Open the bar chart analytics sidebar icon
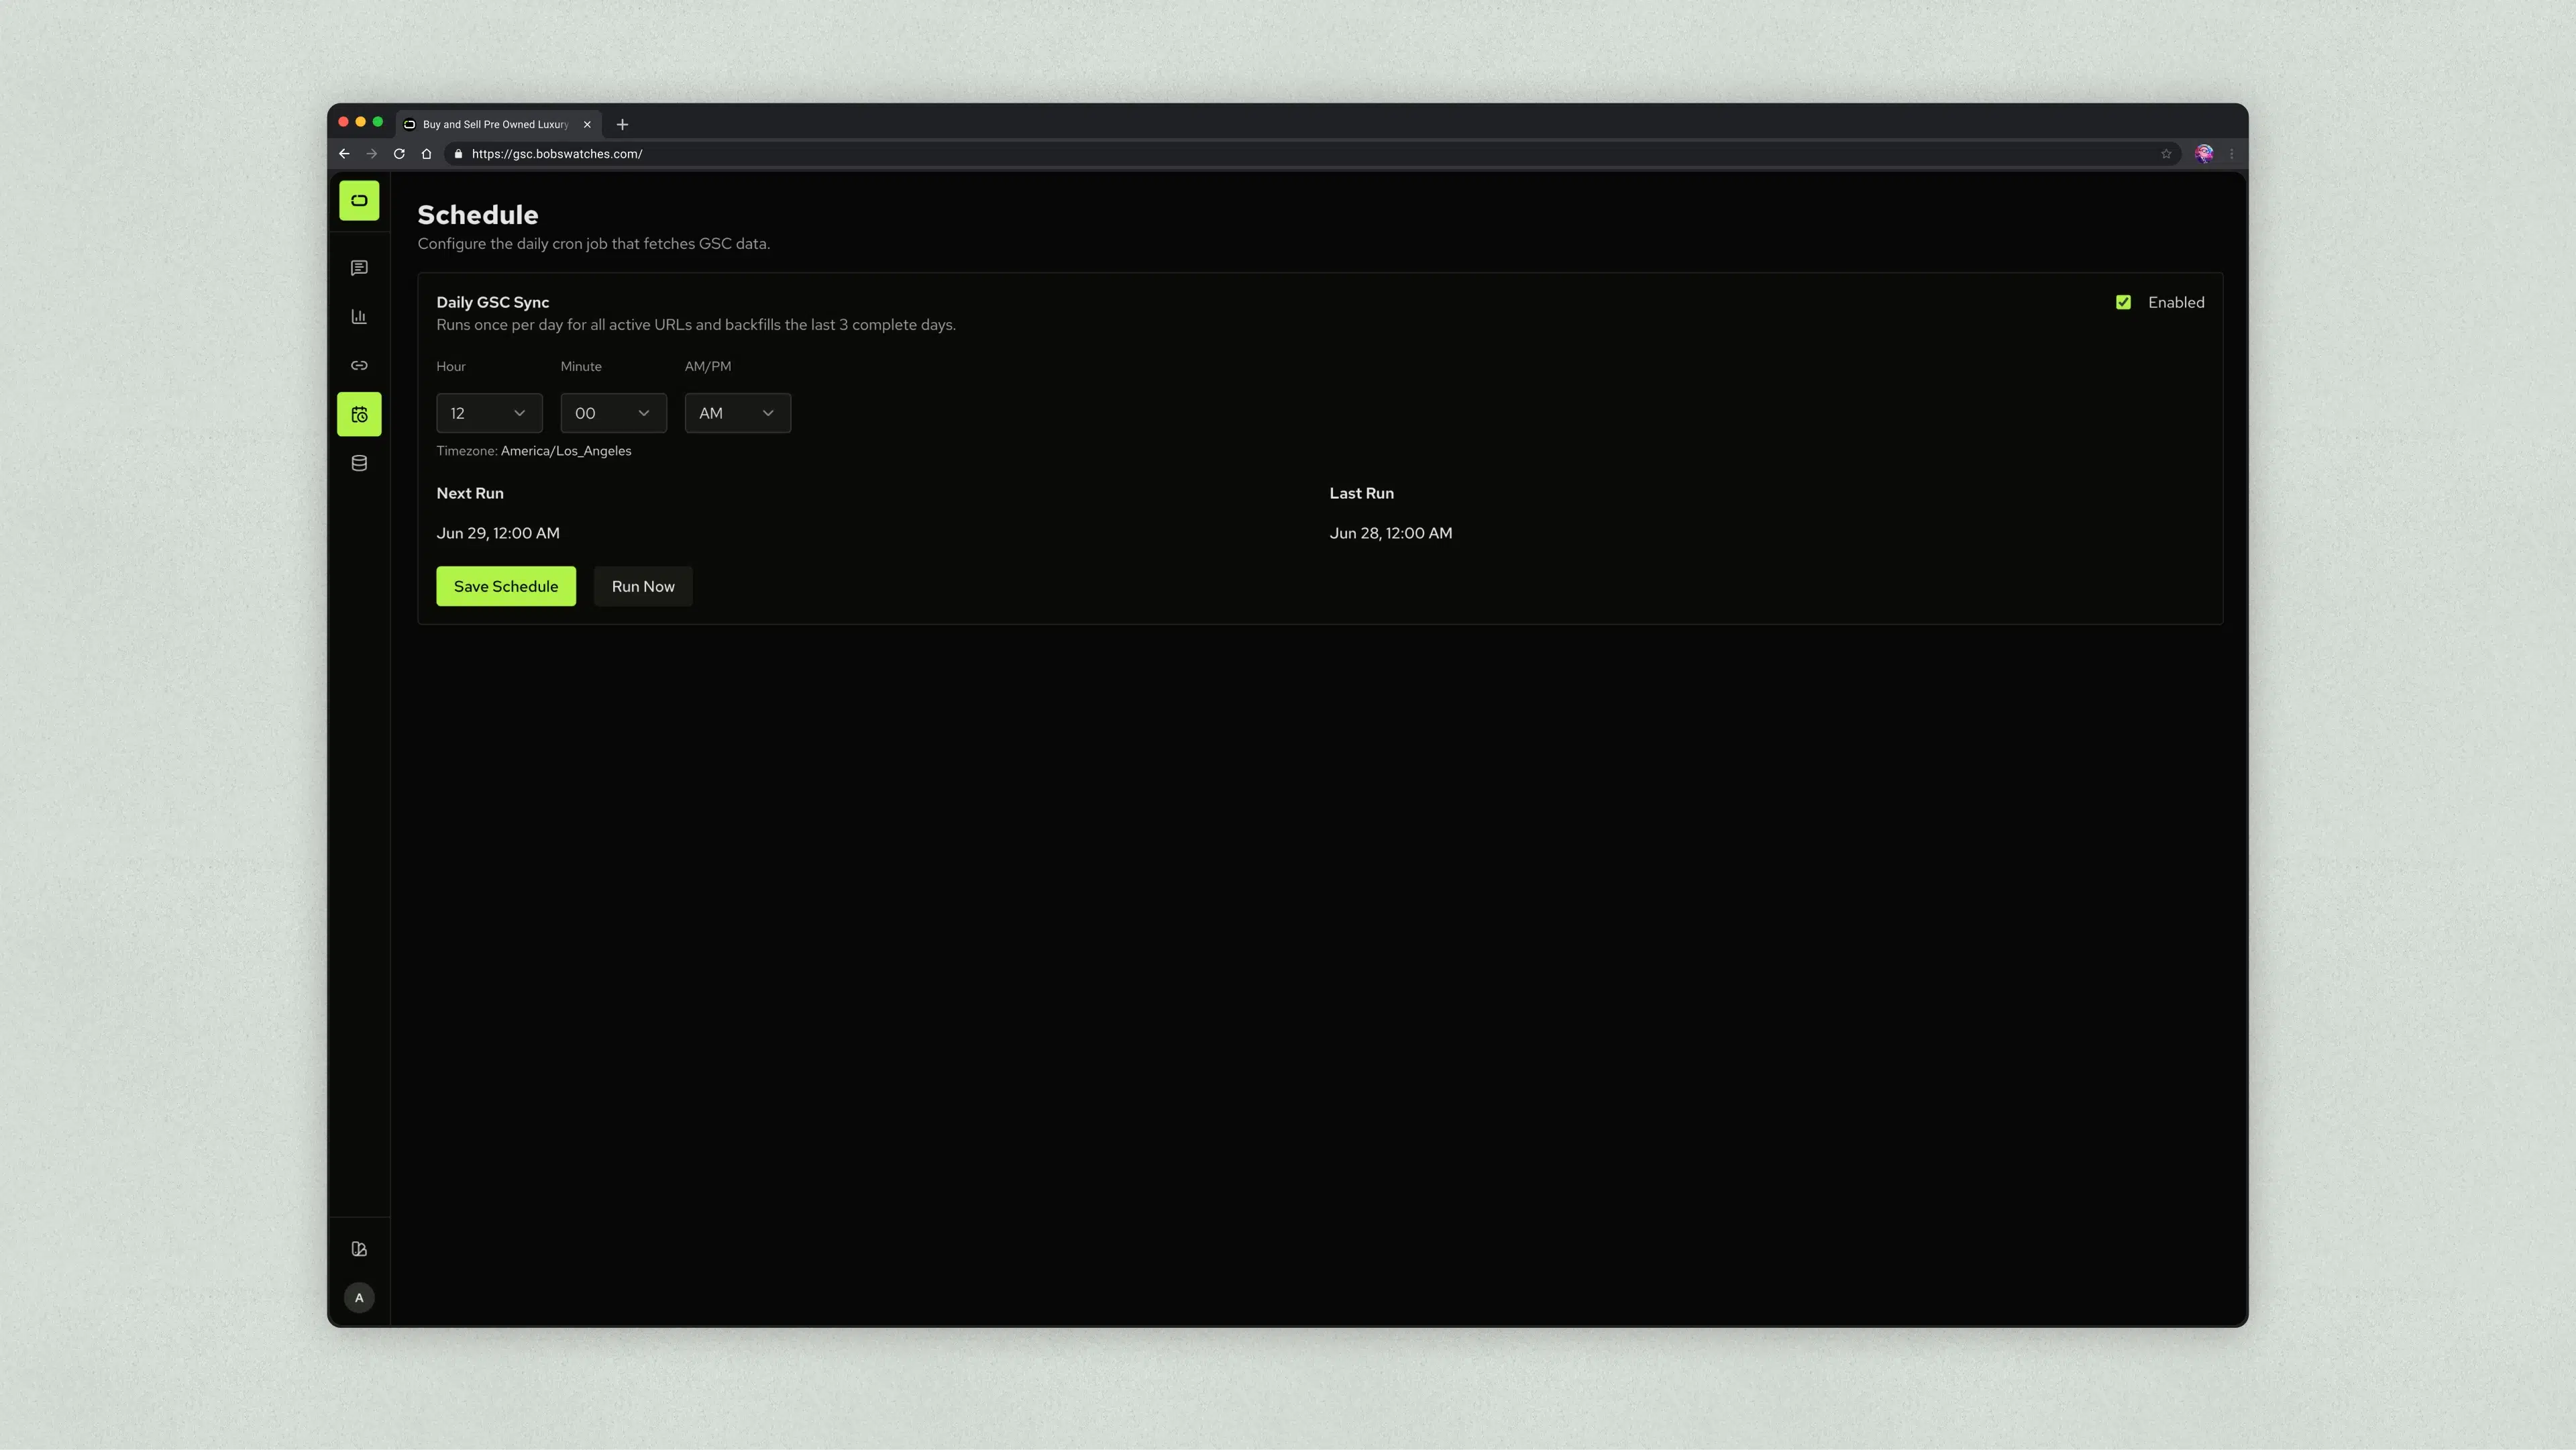This screenshot has height=1450, width=2576. tap(359, 317)
